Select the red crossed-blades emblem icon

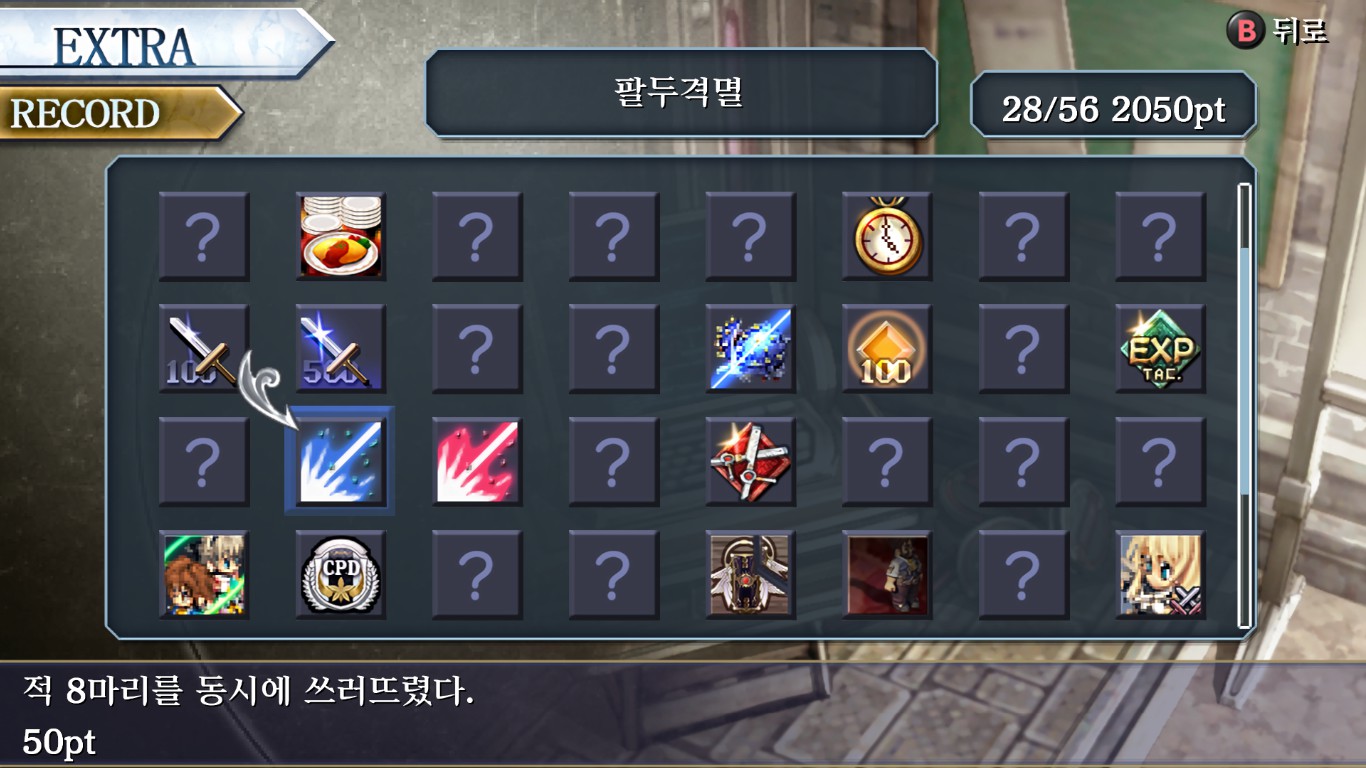pos(750,461)
